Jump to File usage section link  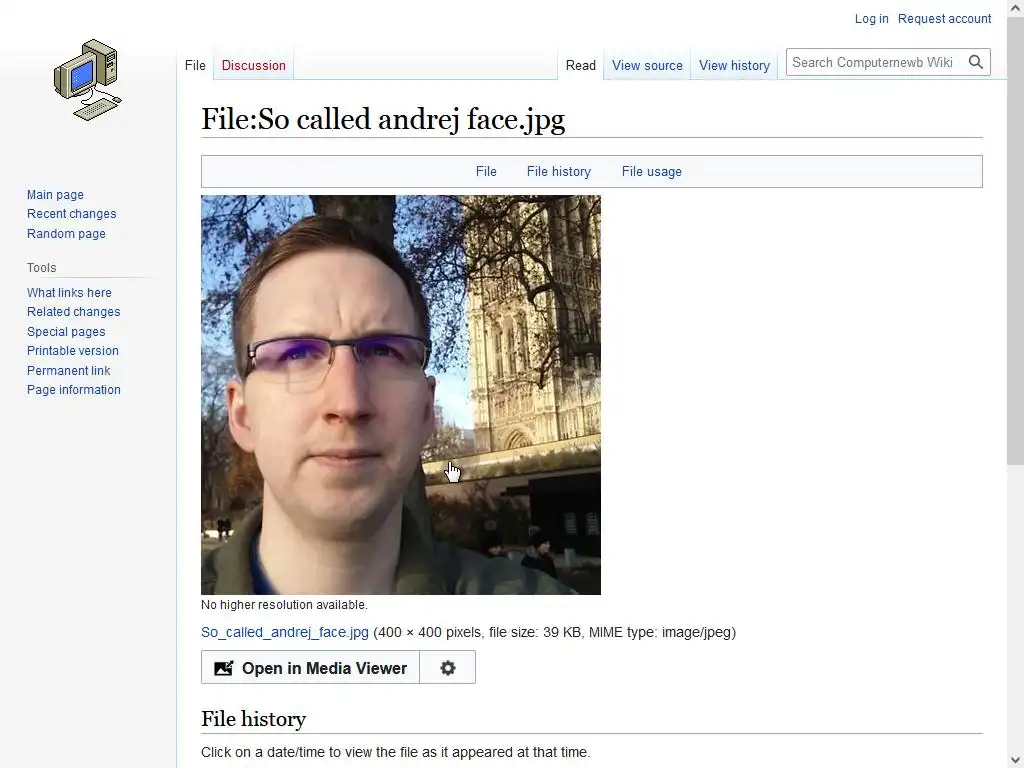pyautogui.click(x=651, y=171)
